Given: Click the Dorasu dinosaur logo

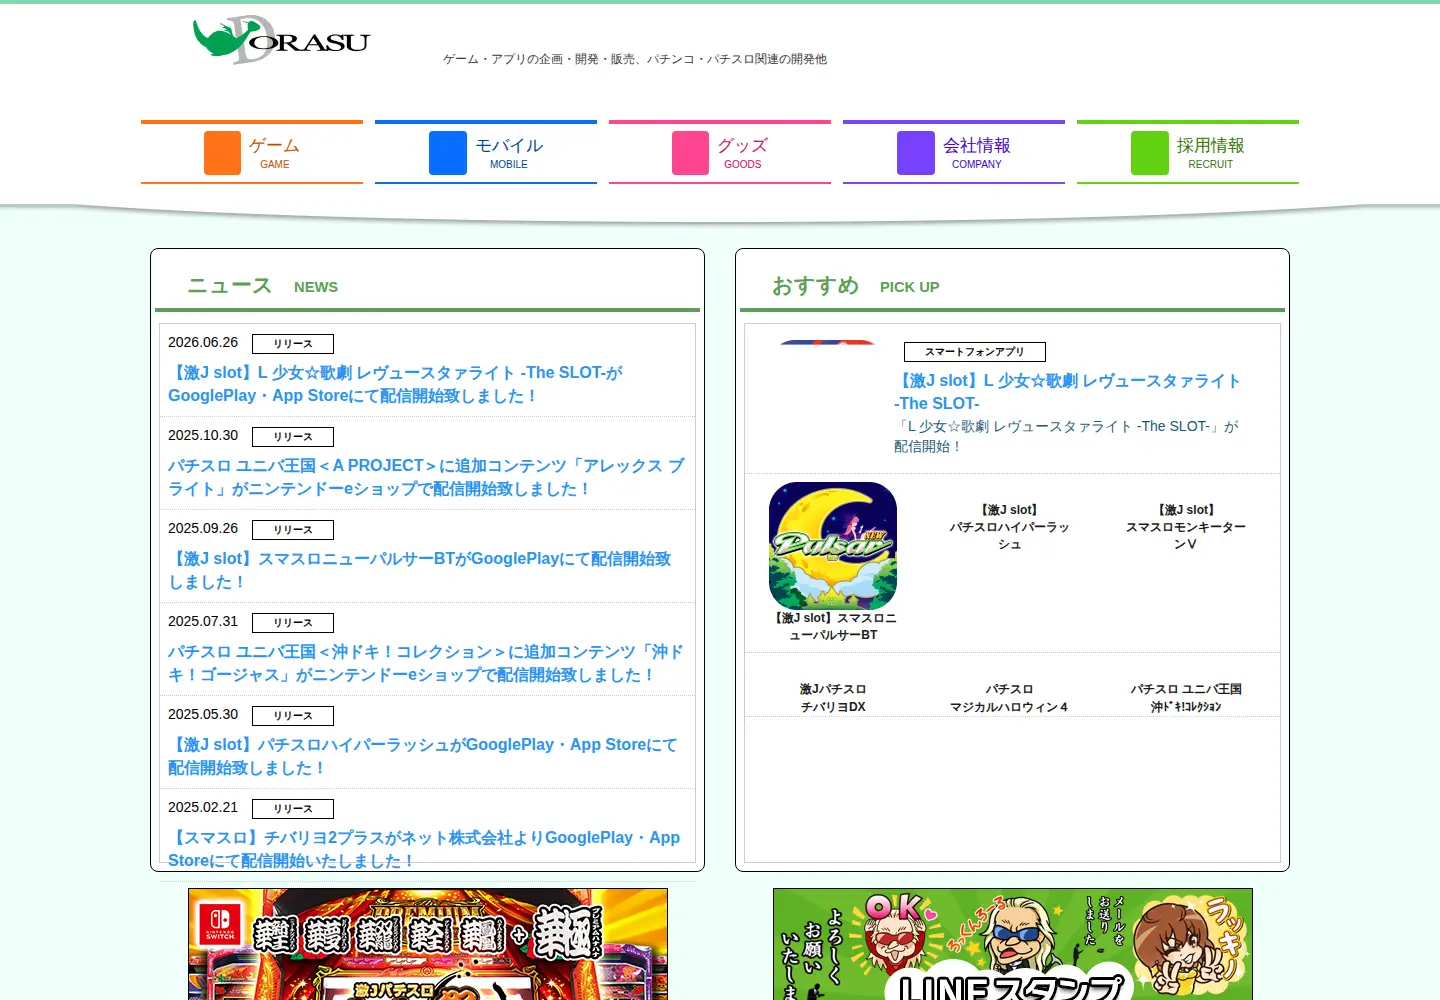Looking at the screenshot, I should point(281,40).
